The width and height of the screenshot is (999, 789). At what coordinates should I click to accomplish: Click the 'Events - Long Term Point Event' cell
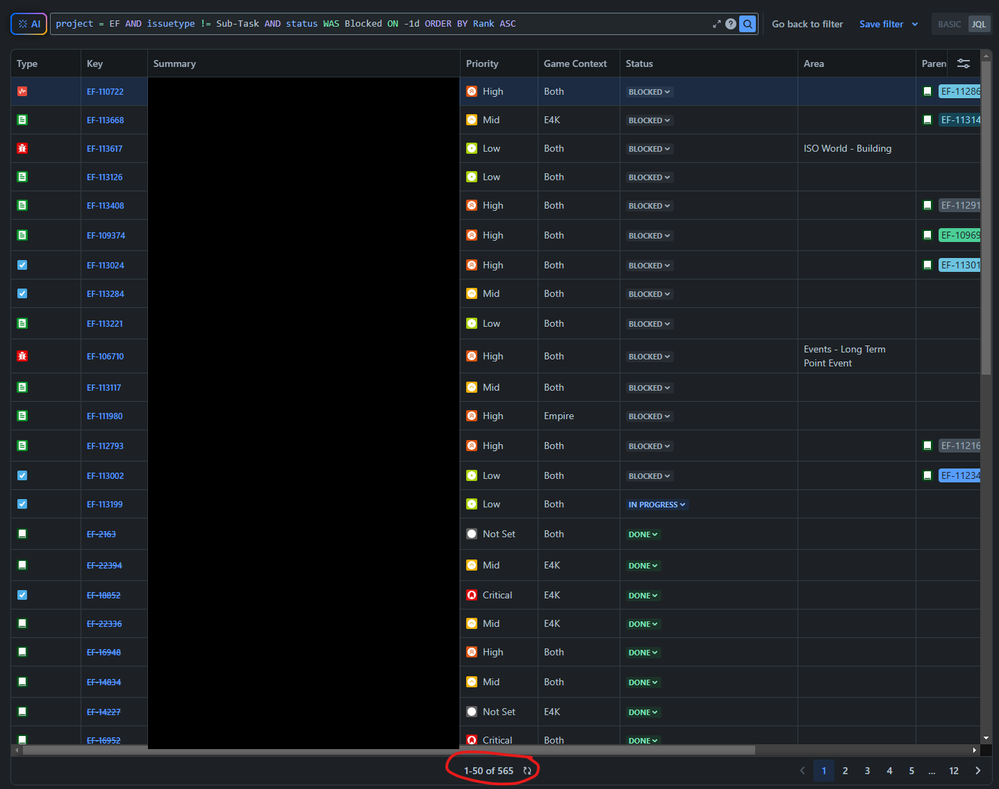[844, 356]
